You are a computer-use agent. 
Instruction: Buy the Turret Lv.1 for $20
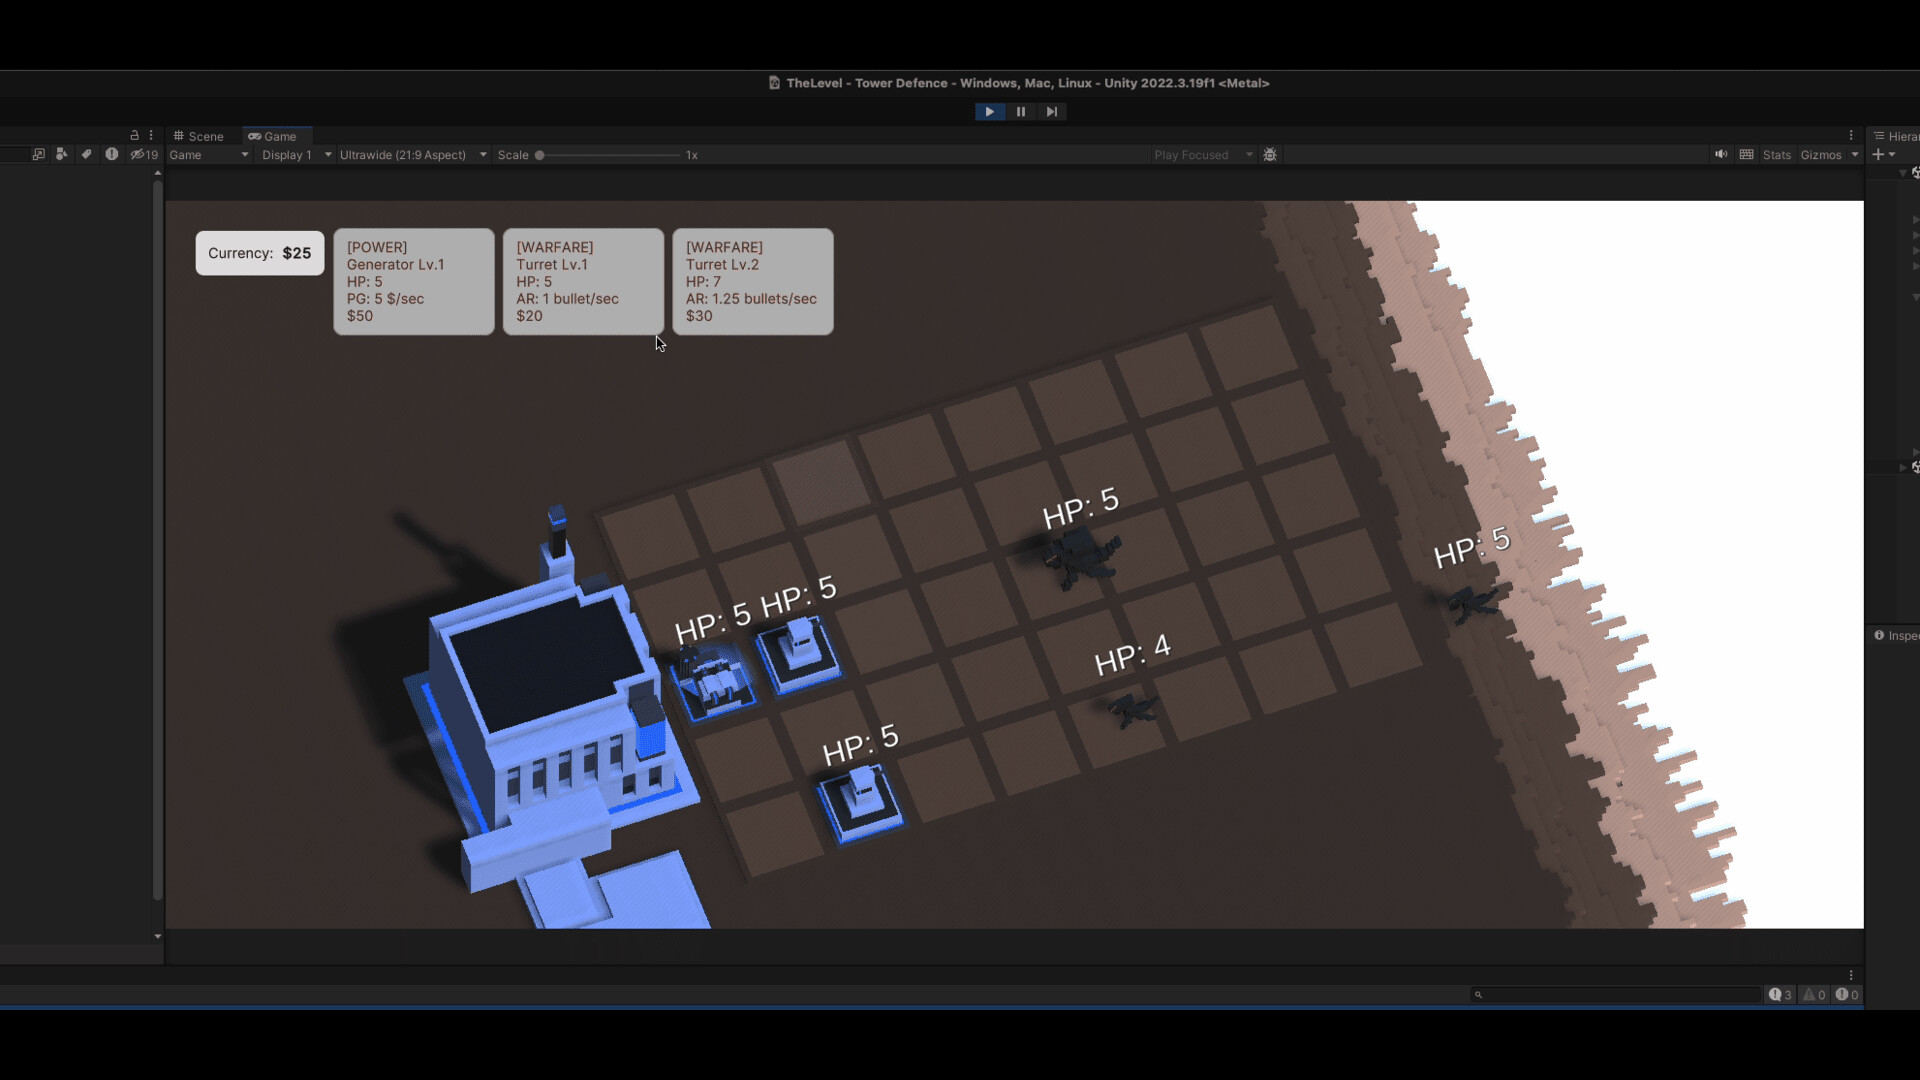click(x=583, y=281)
